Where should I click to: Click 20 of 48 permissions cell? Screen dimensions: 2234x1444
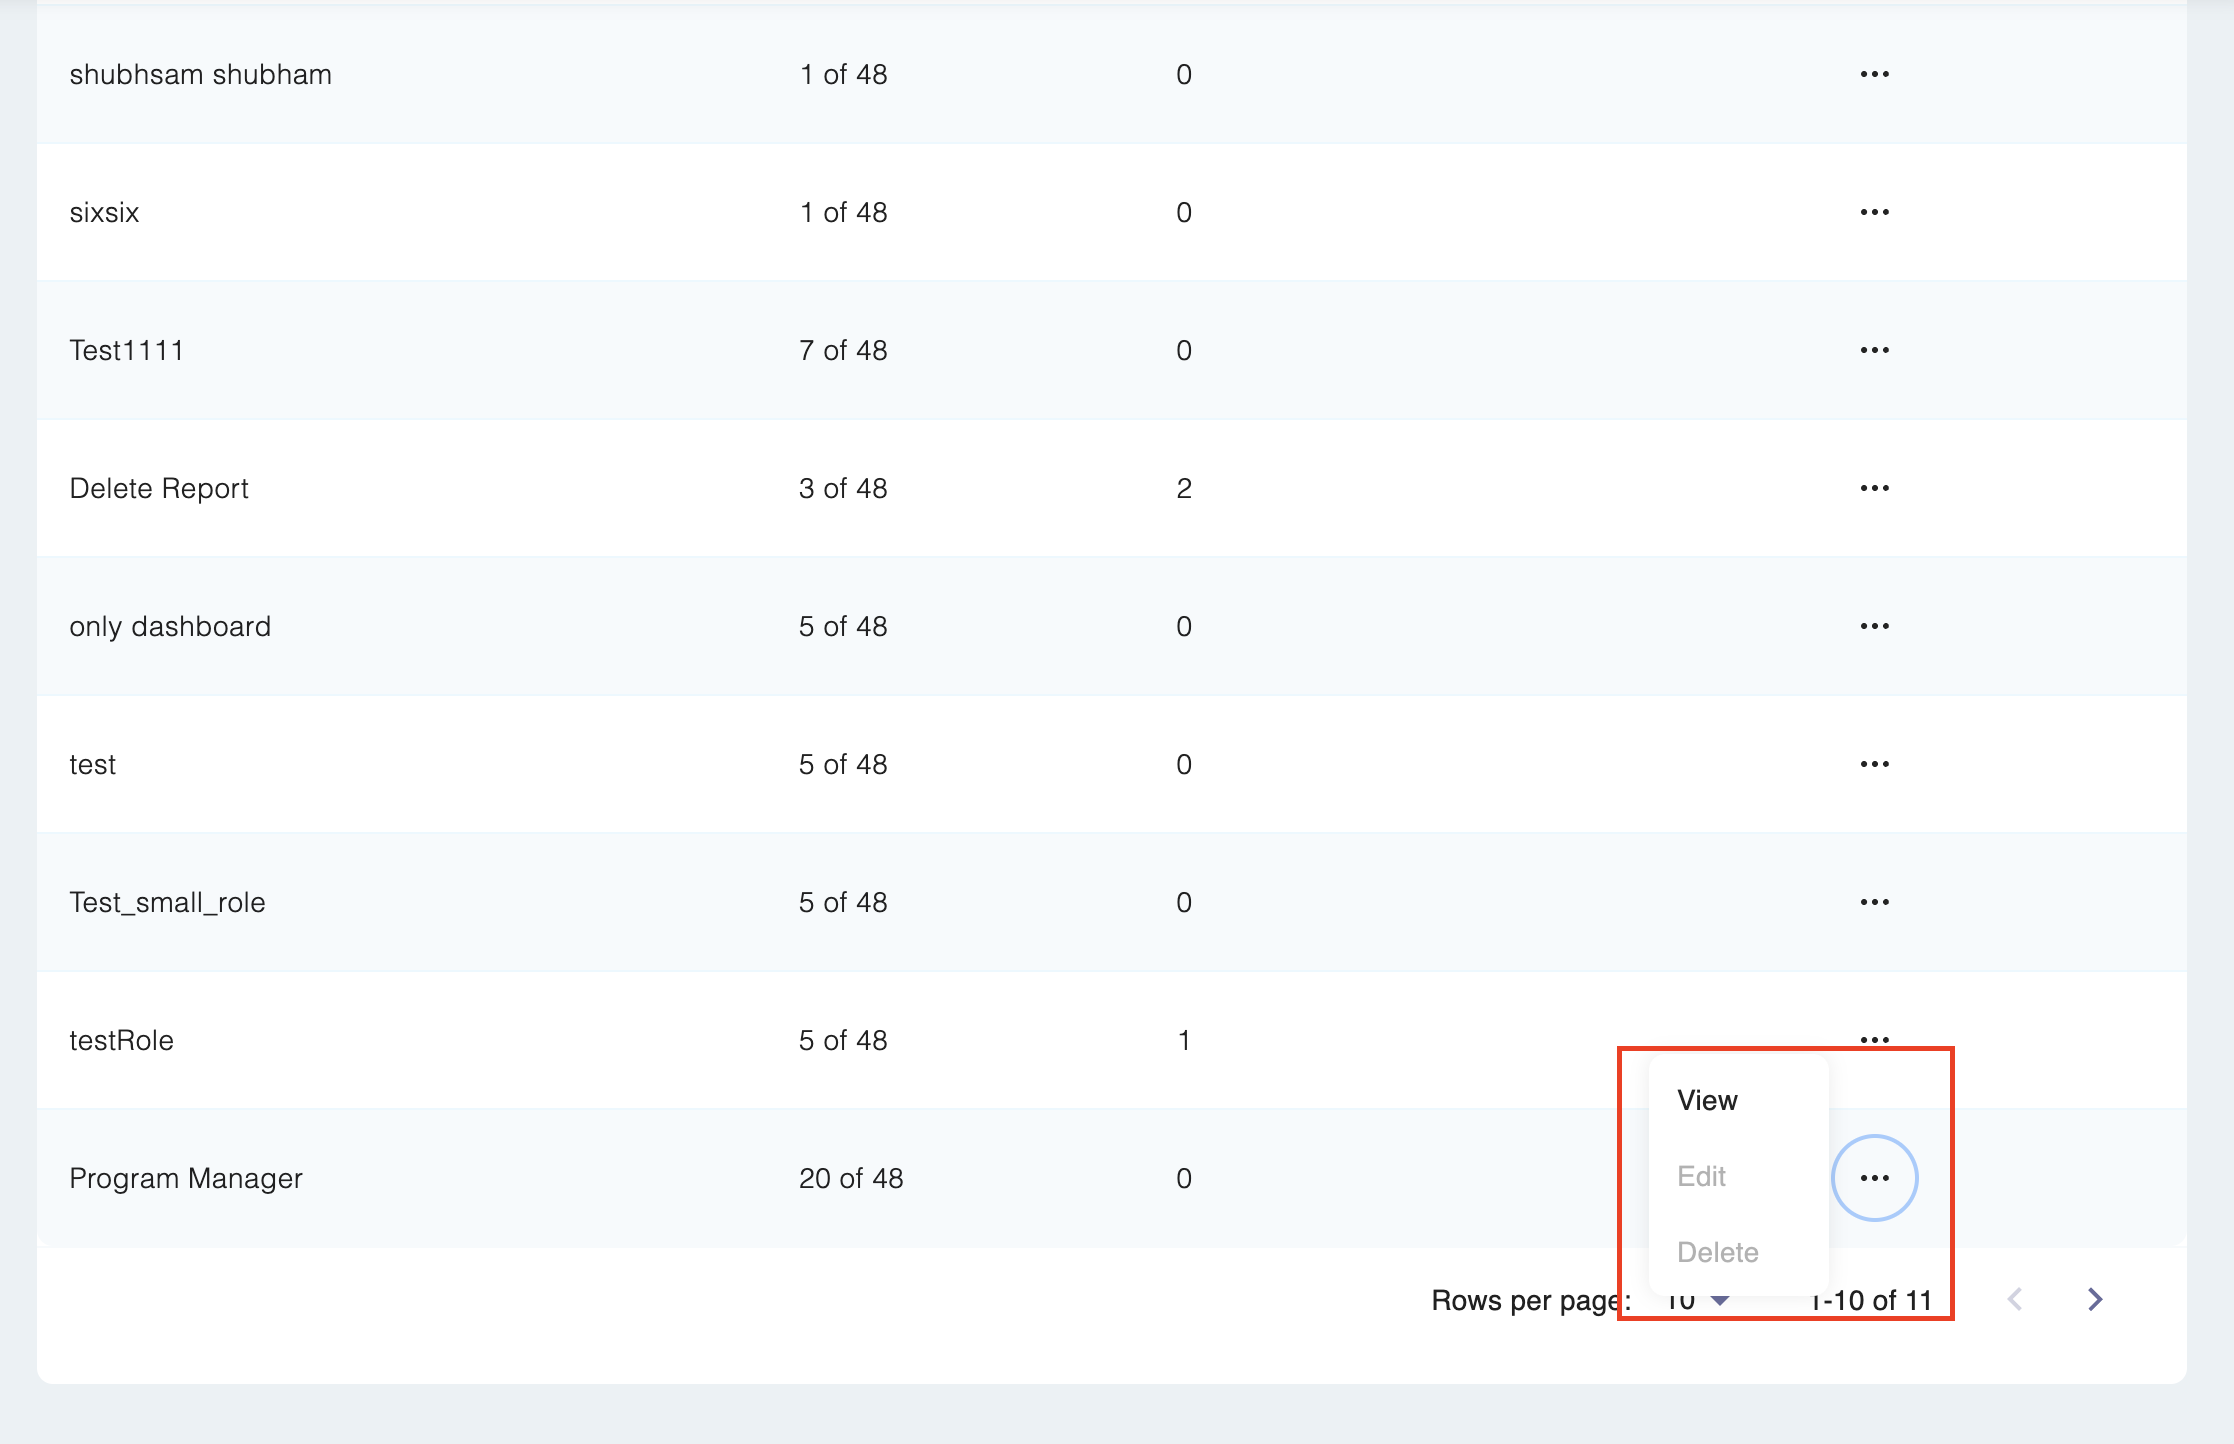click(851, 1178)
